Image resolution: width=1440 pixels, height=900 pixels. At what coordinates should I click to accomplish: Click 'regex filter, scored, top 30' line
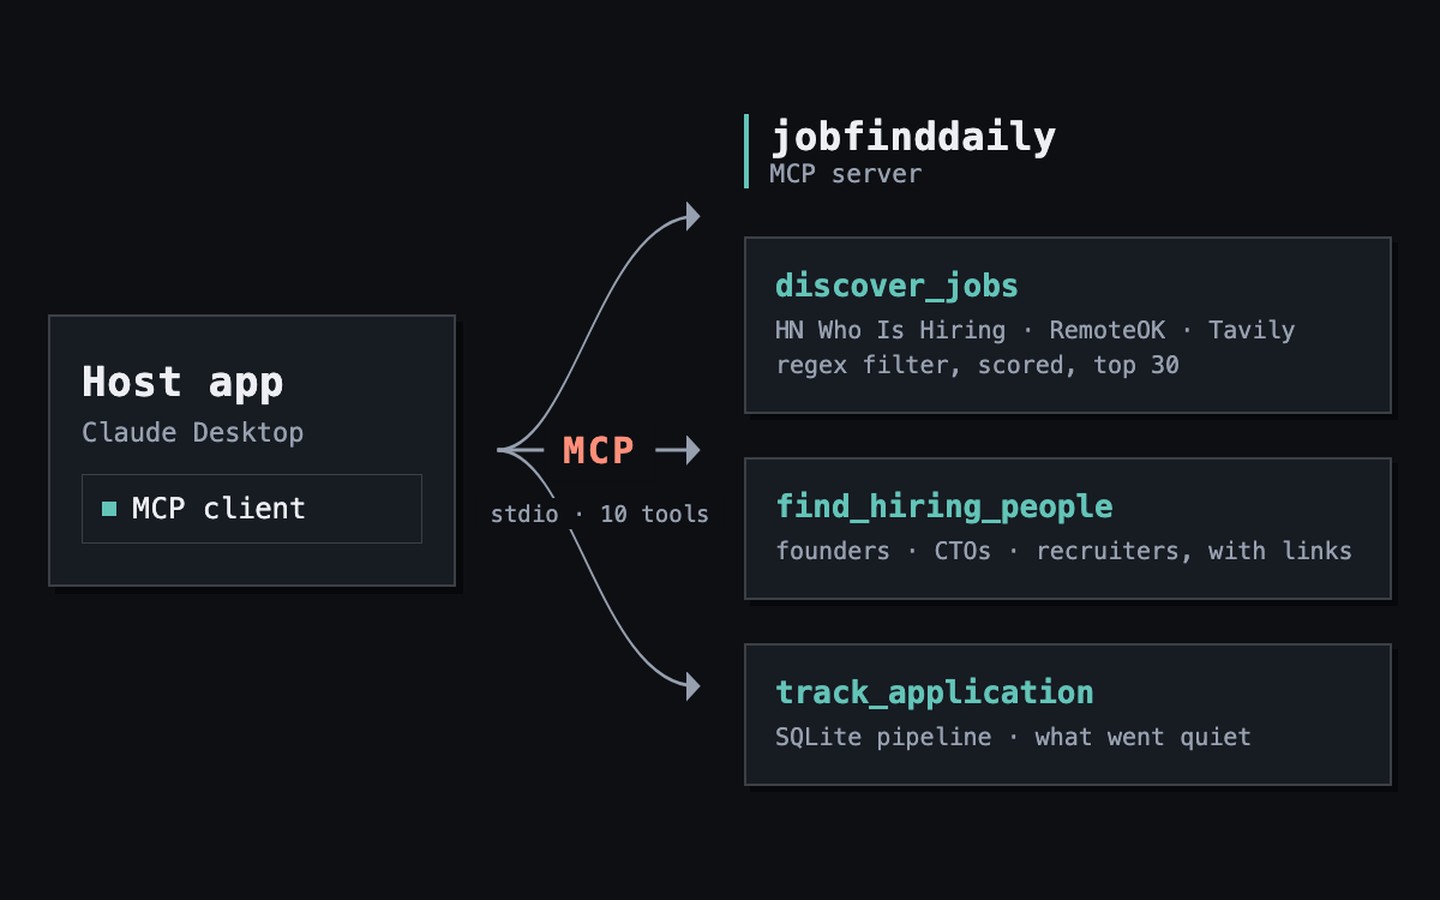pyautogui.click(x=977, y=365)
